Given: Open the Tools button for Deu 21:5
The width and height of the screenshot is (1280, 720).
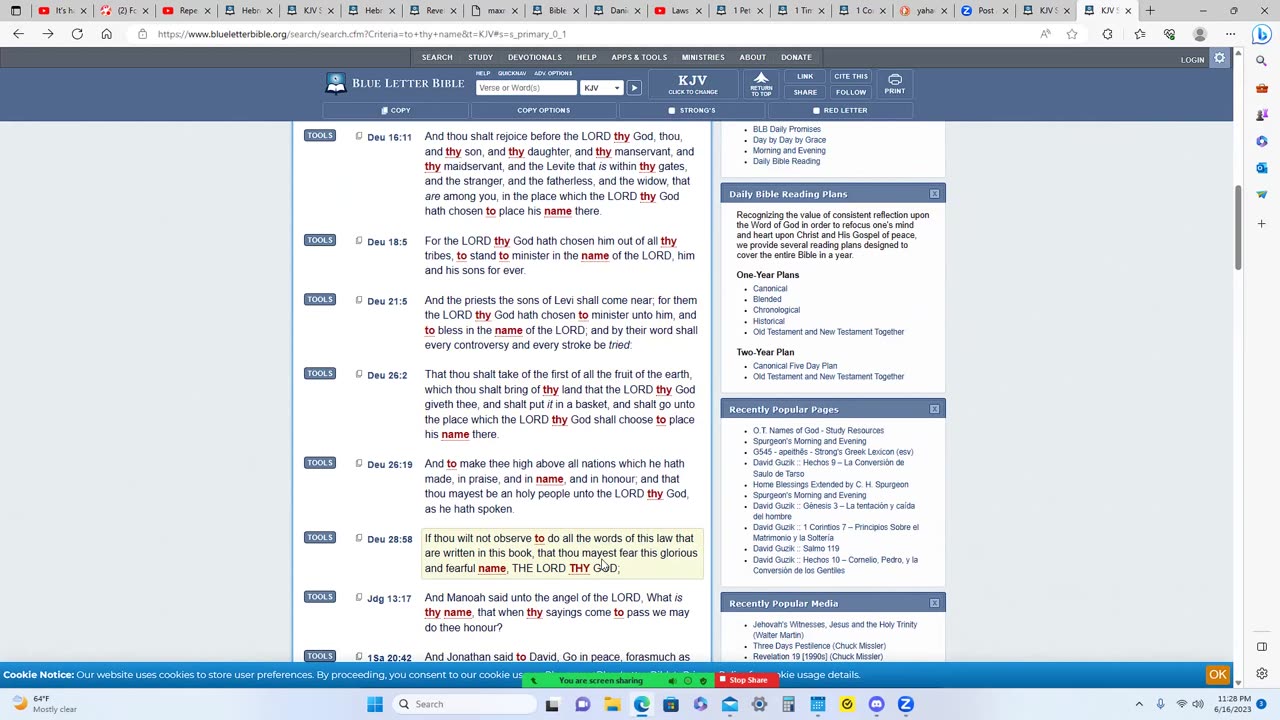Looking at the screenshot, I should point(320,299).
